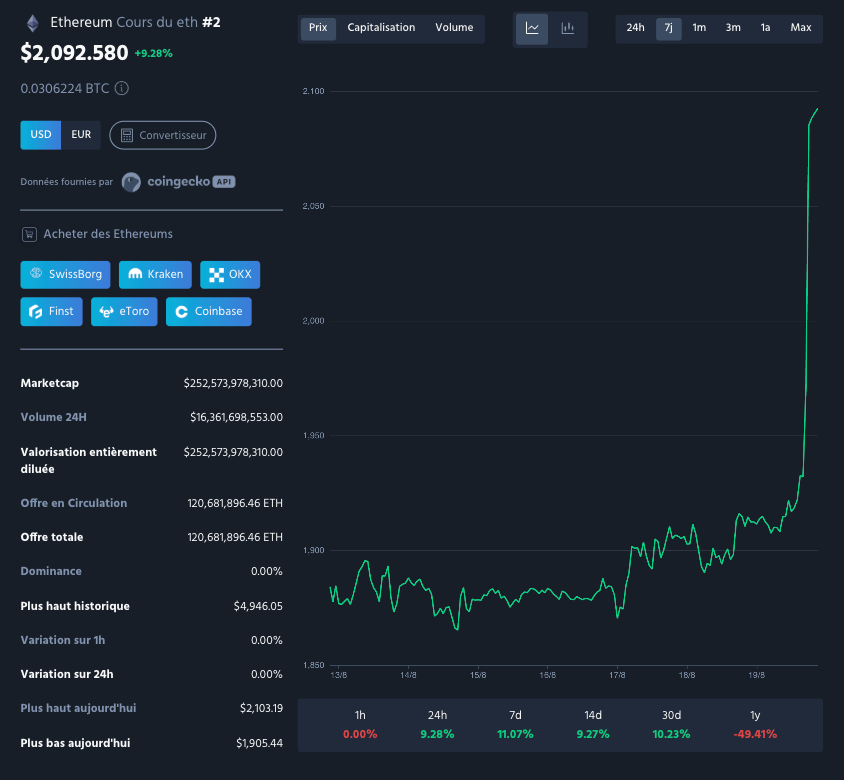844x780 pixels.
Task: Select the 1a chart range
Action: [765, 28]
